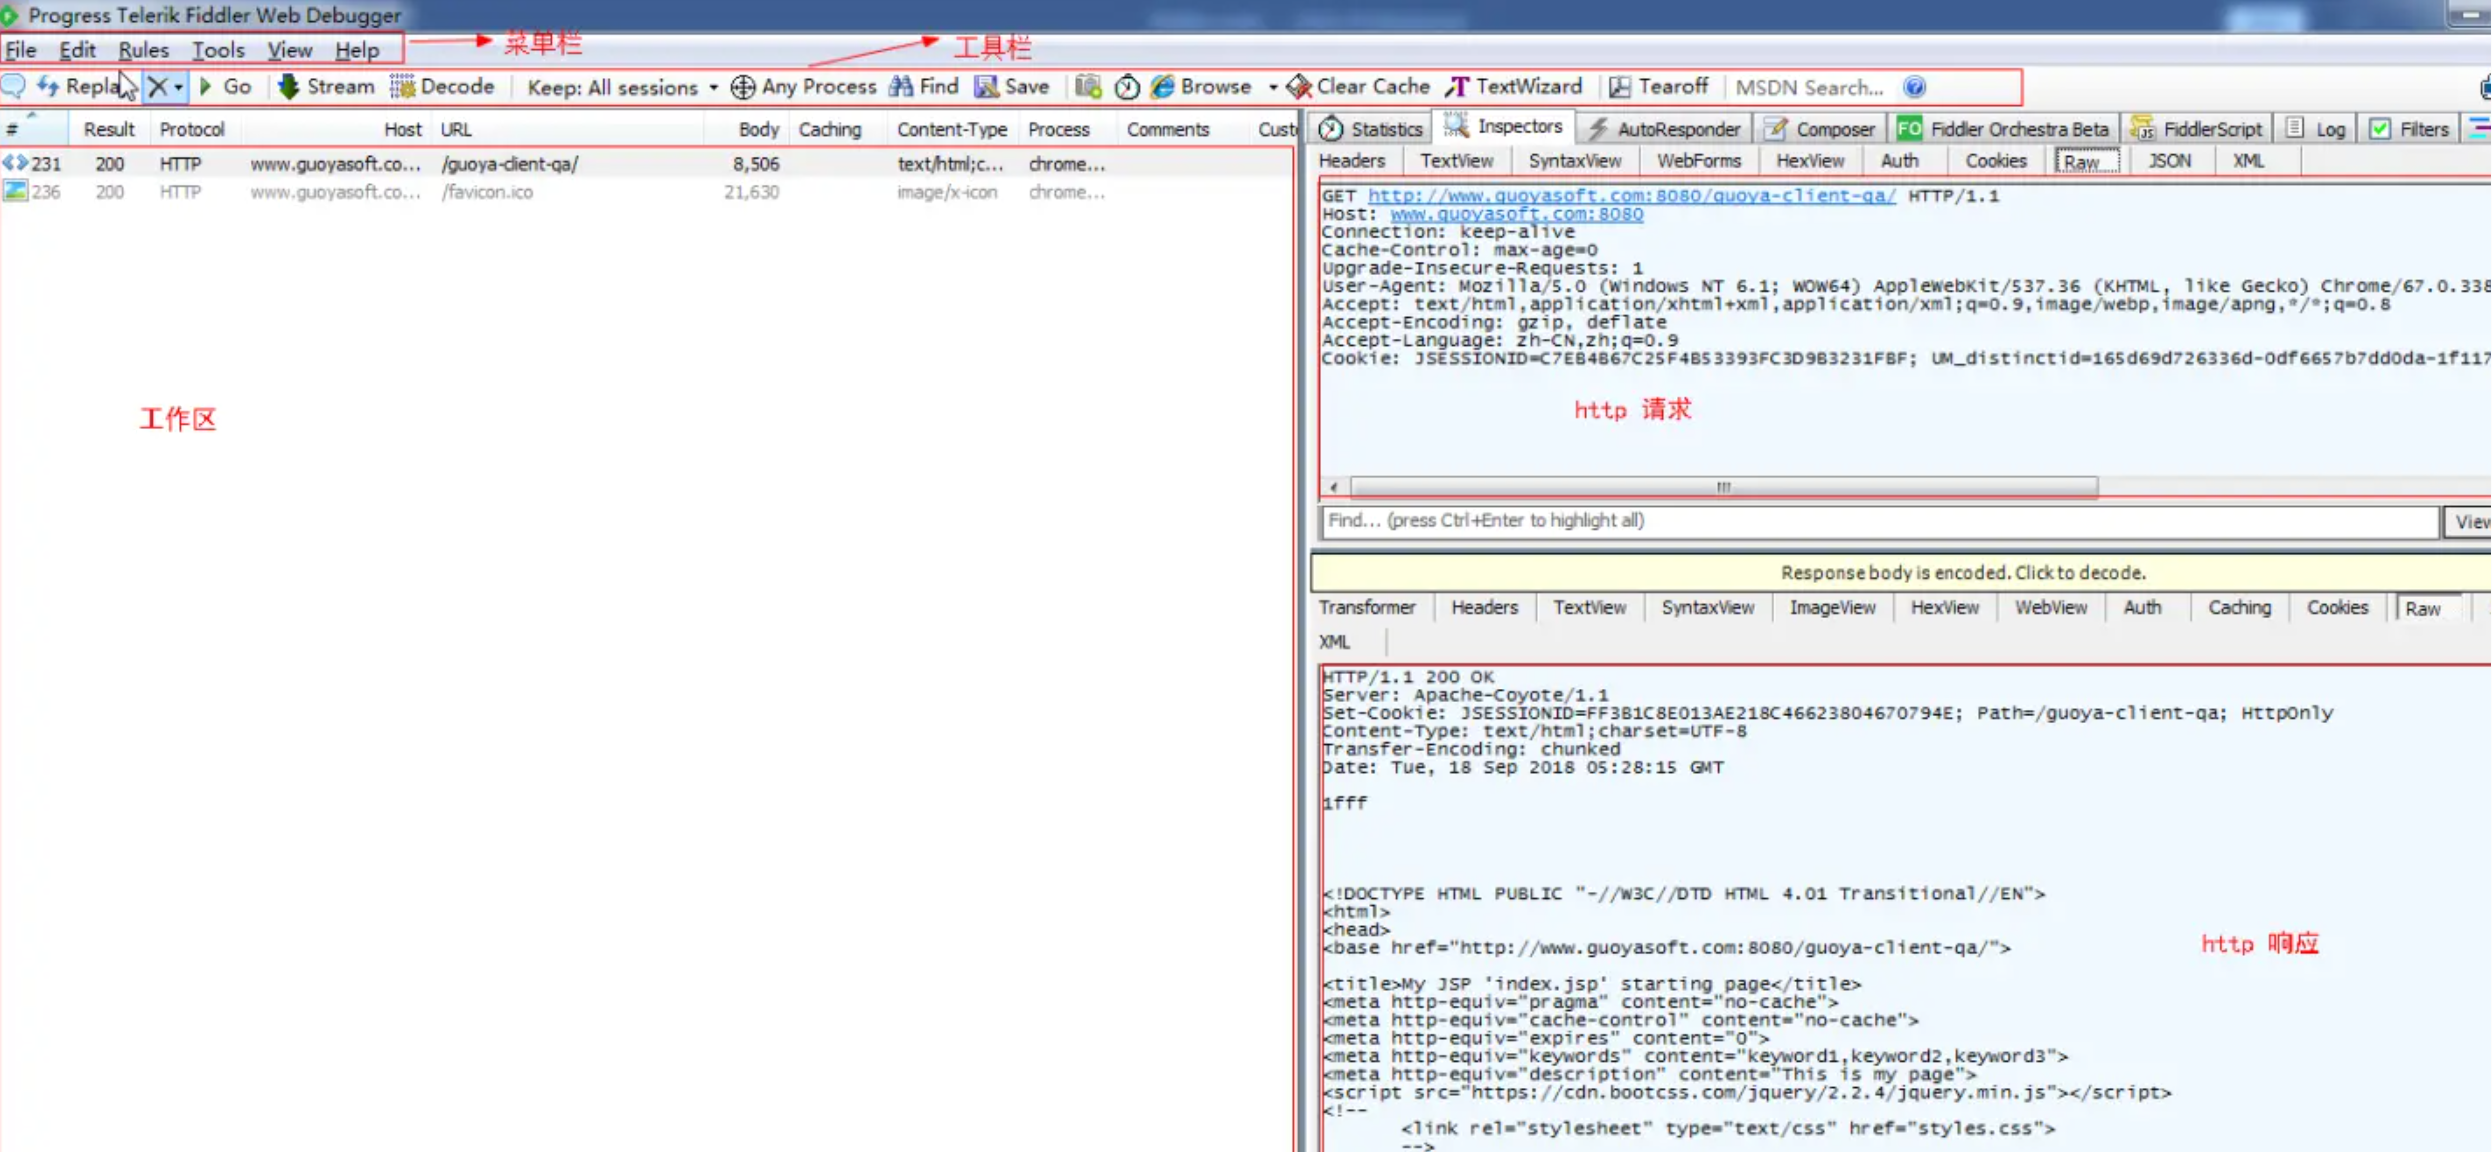Select response Caching tab

tap(2239, 608)
